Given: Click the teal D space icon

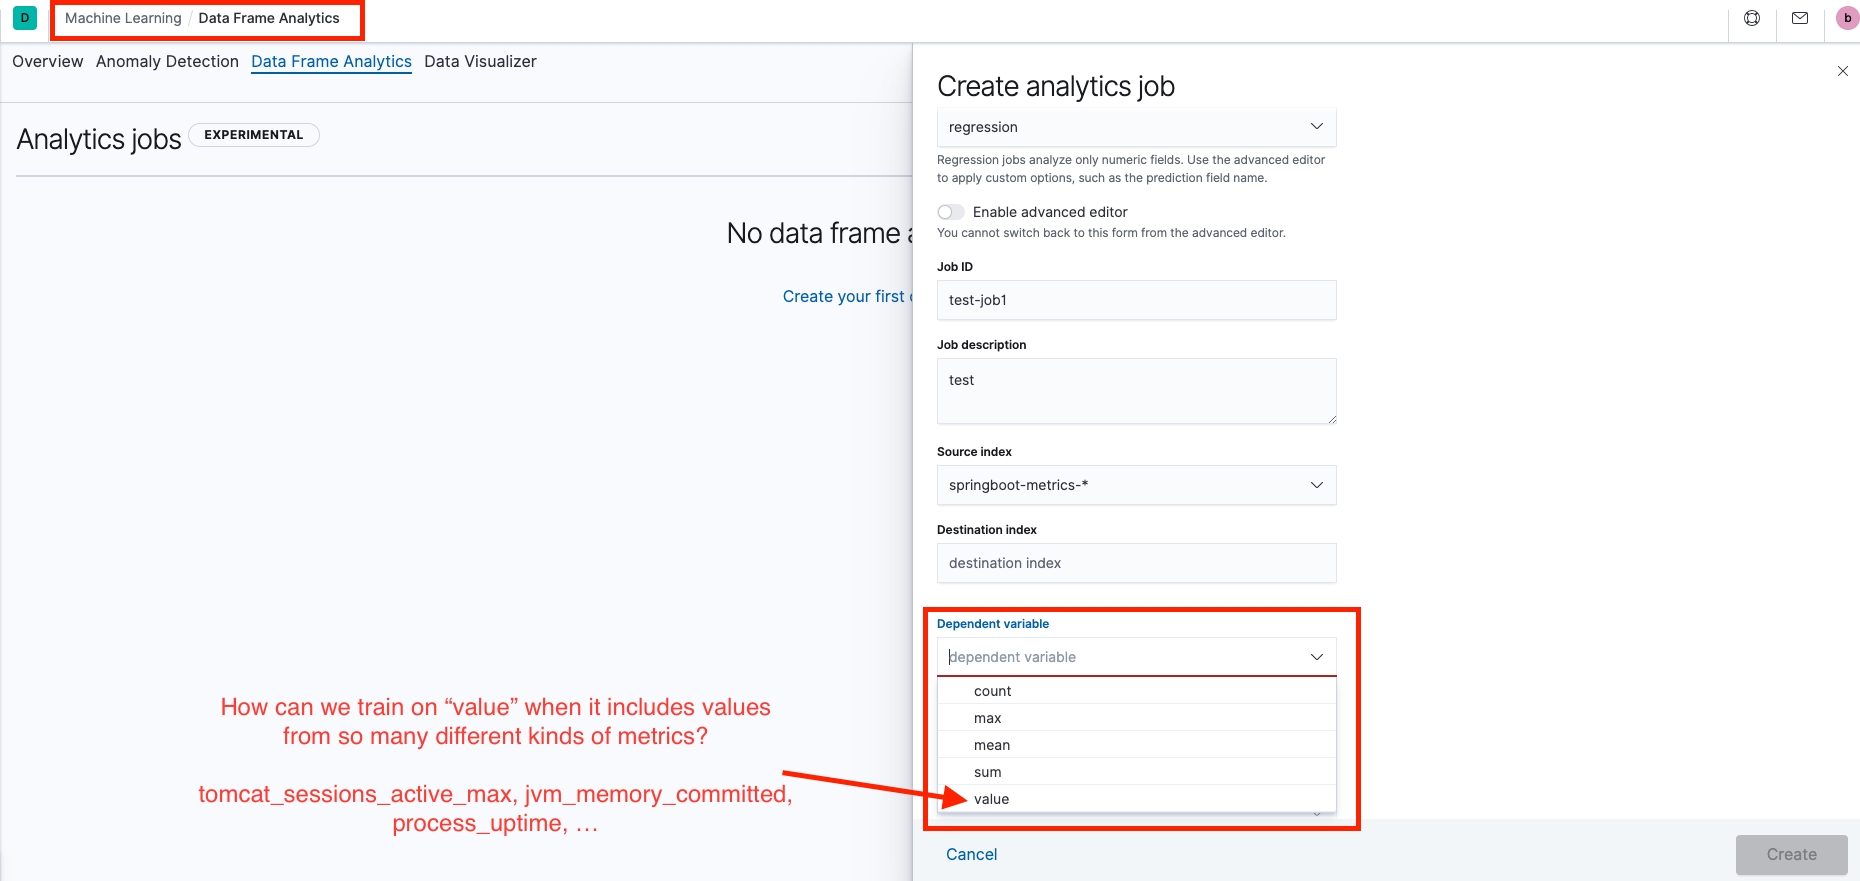Looking at the screenshot, I should pos(24,18).
